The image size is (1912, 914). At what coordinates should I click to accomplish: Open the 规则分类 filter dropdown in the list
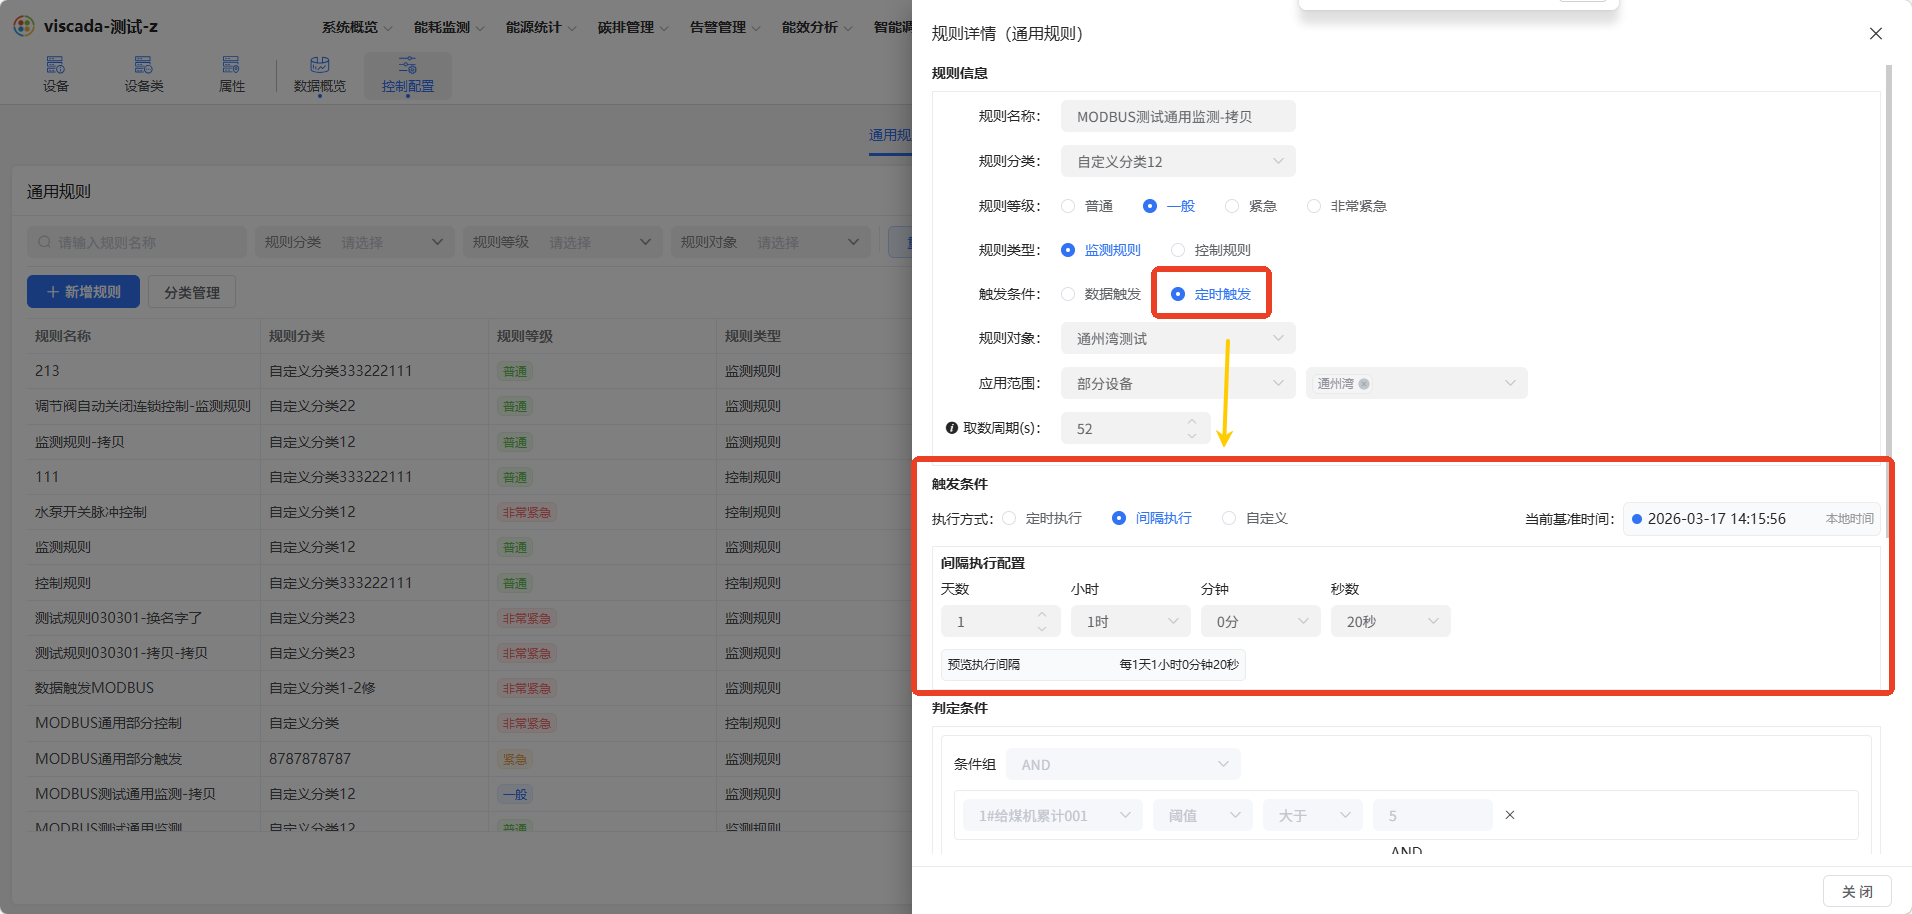tap(354, 242)
